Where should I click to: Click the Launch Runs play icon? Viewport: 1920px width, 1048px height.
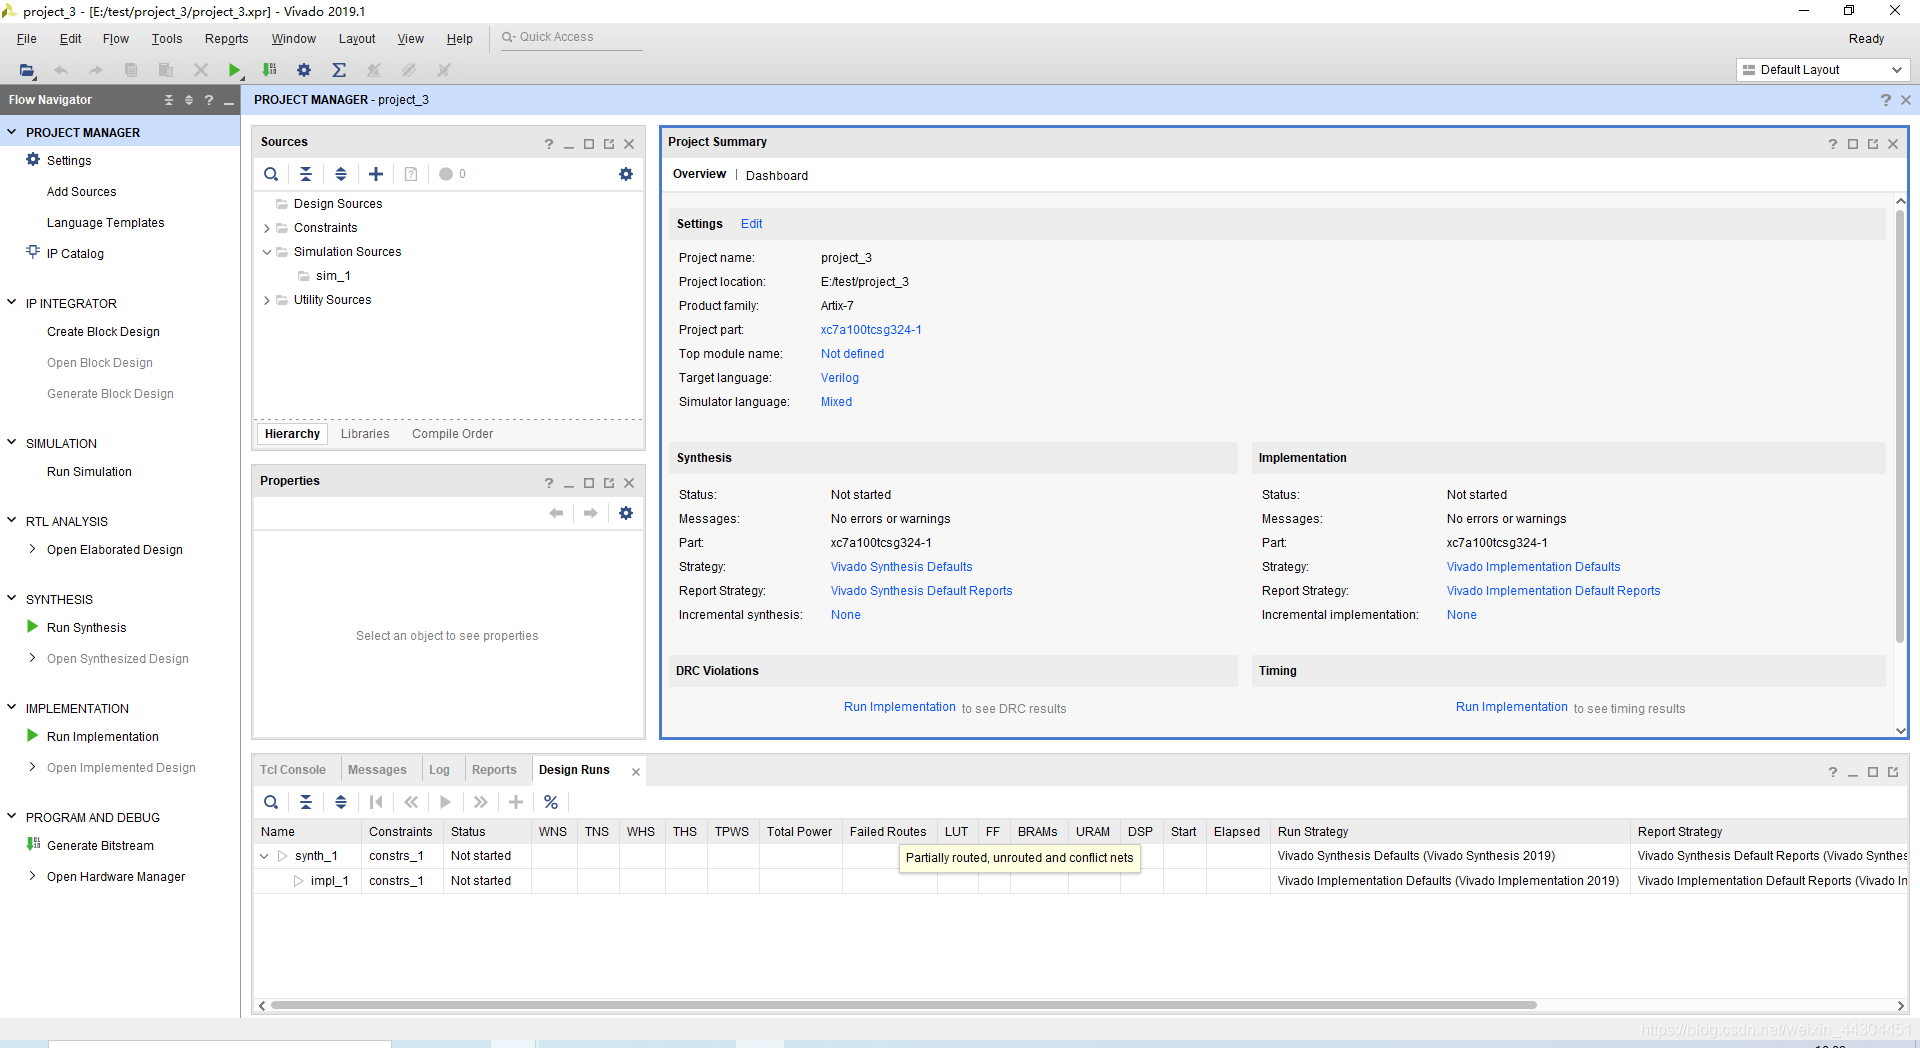[446, 802]
